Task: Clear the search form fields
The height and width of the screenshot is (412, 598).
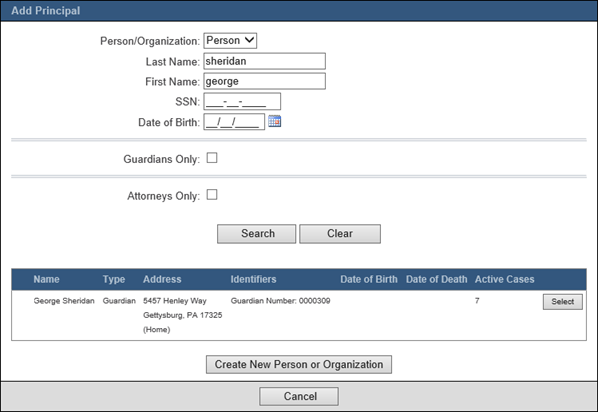Action: (x=340, y=233)
